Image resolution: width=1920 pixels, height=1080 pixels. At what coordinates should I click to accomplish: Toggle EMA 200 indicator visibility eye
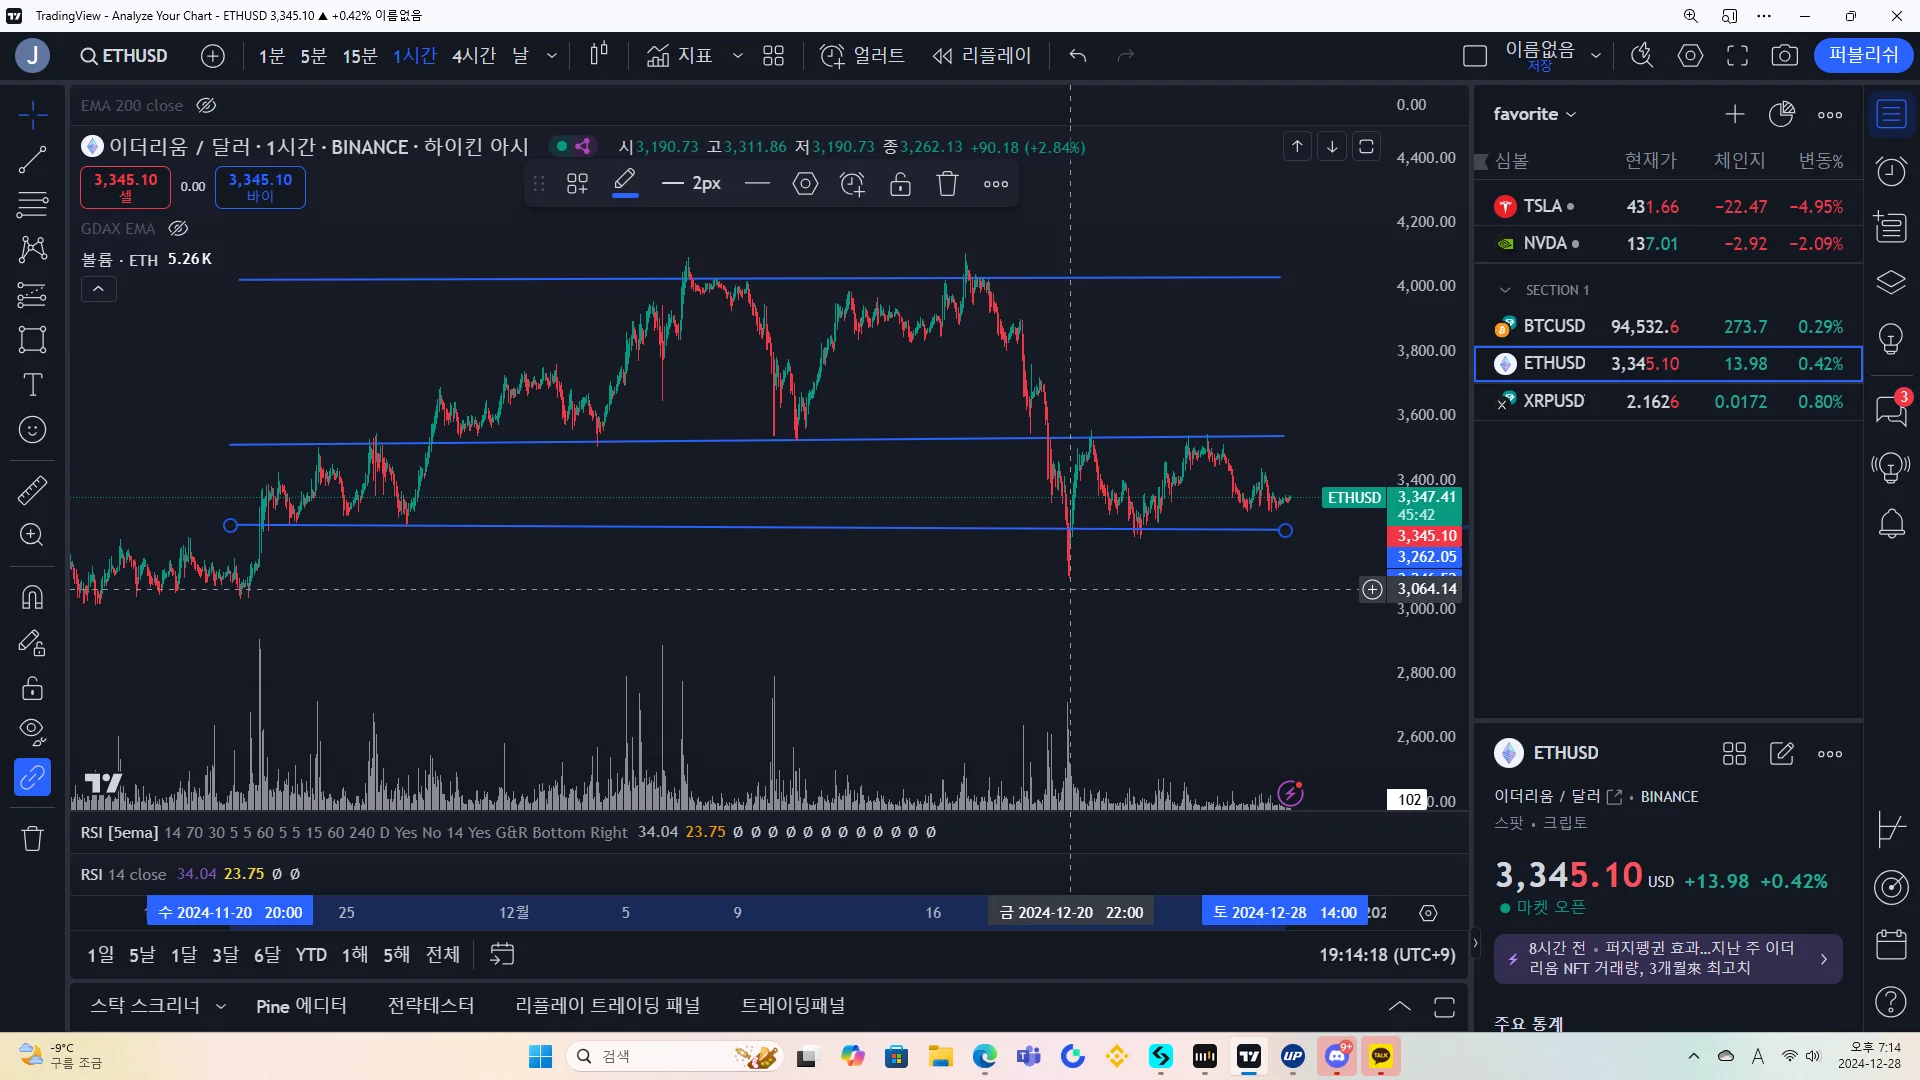[206, 106]
